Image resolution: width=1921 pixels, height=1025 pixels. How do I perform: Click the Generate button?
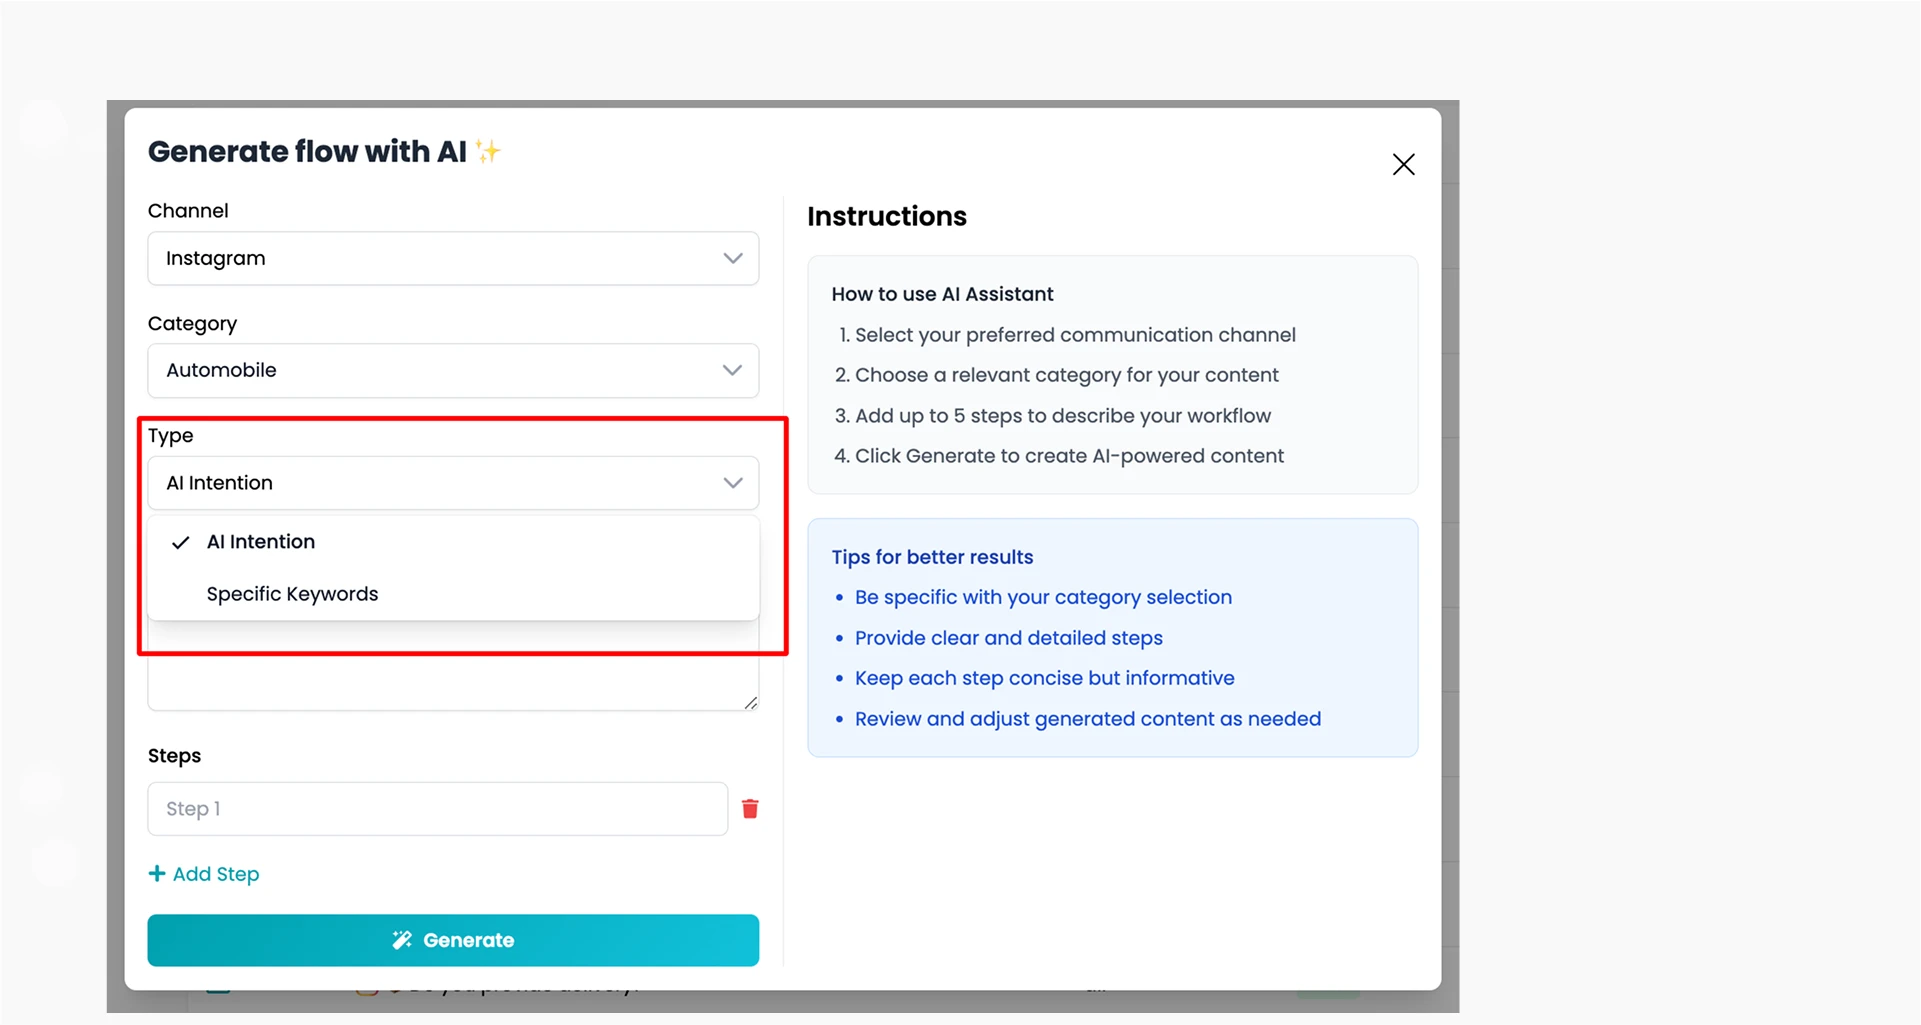453,940
